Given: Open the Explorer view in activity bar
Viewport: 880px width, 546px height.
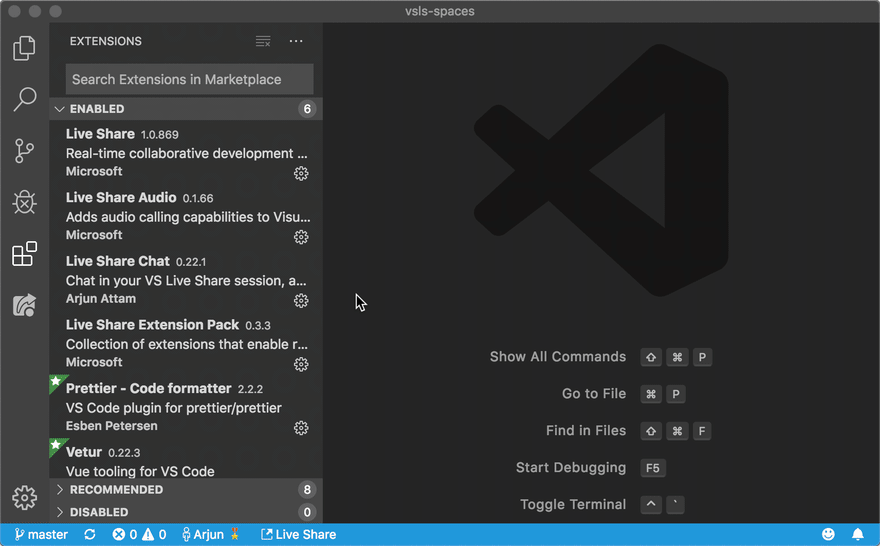Looking at the screenshot, I should click(x=24, y=48).
